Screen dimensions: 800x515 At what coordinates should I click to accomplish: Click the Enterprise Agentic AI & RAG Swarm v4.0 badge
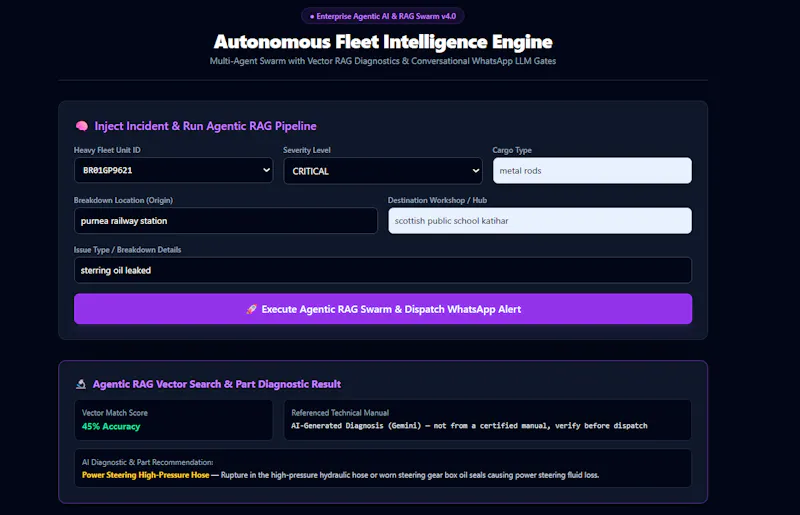pyautogui.click(x=383, y=16)
